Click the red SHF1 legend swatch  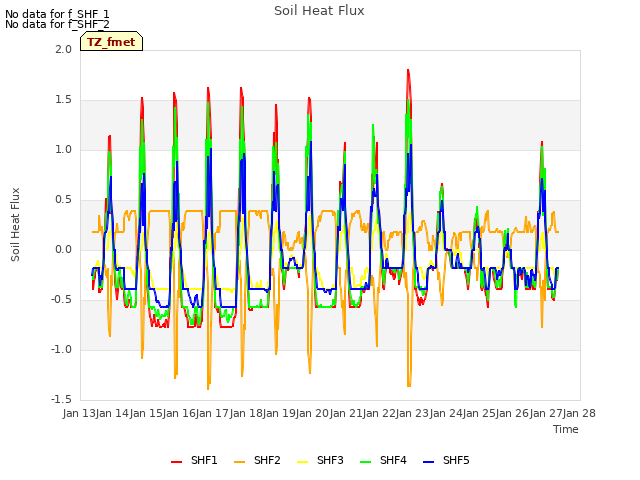click(176, 462)
